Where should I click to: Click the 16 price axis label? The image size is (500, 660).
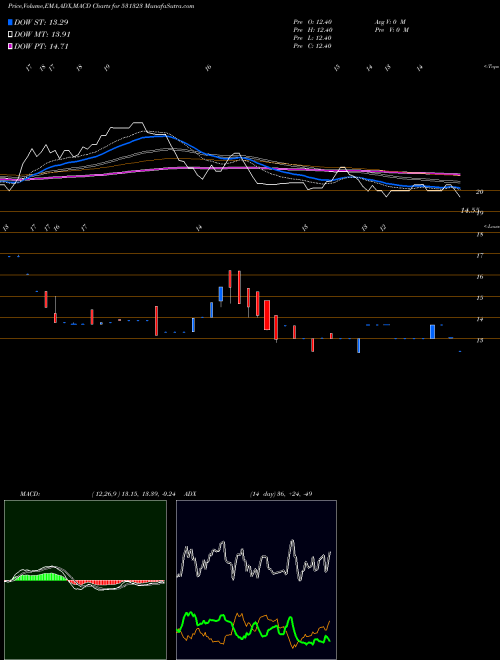pos(479,277)
